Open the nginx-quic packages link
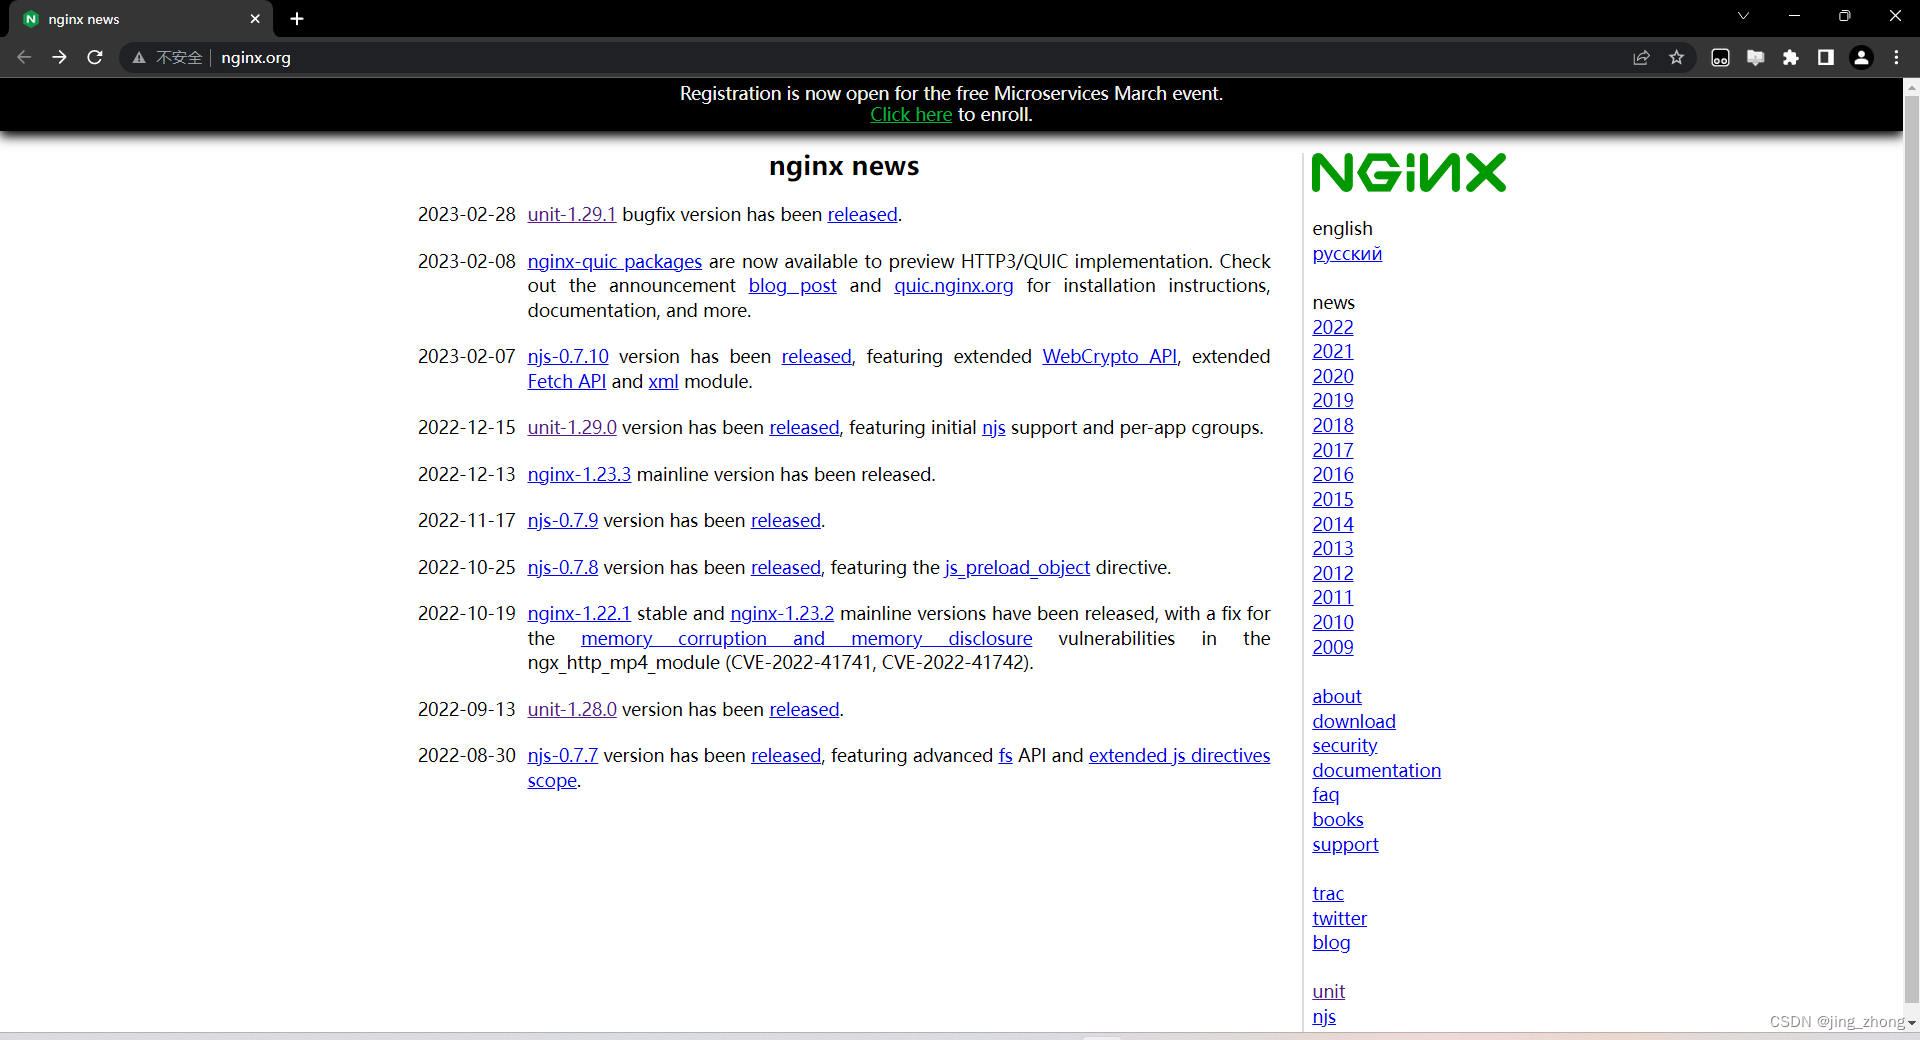The width and height of the screenshot is (1920, 1040). coord(614,262)
